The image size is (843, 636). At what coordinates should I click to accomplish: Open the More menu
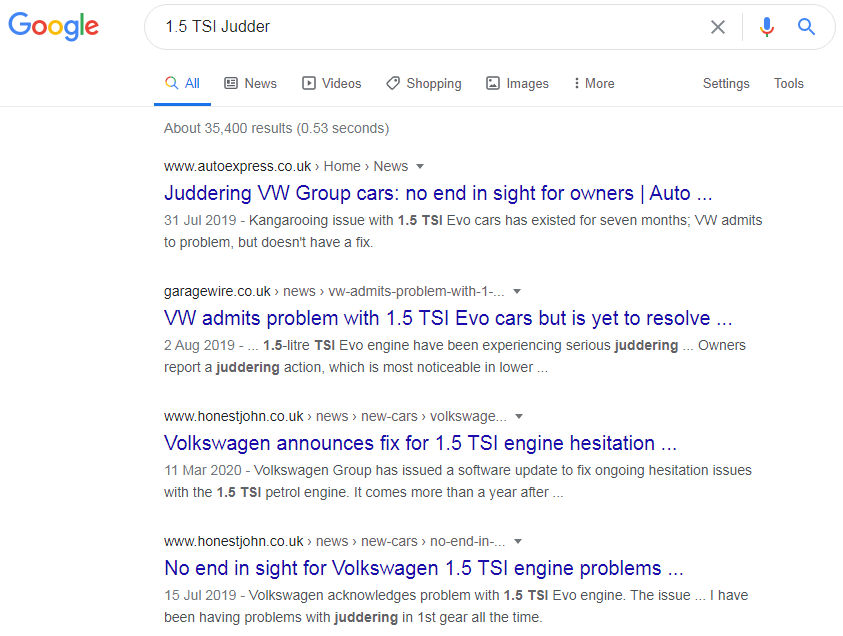point(594,83)
